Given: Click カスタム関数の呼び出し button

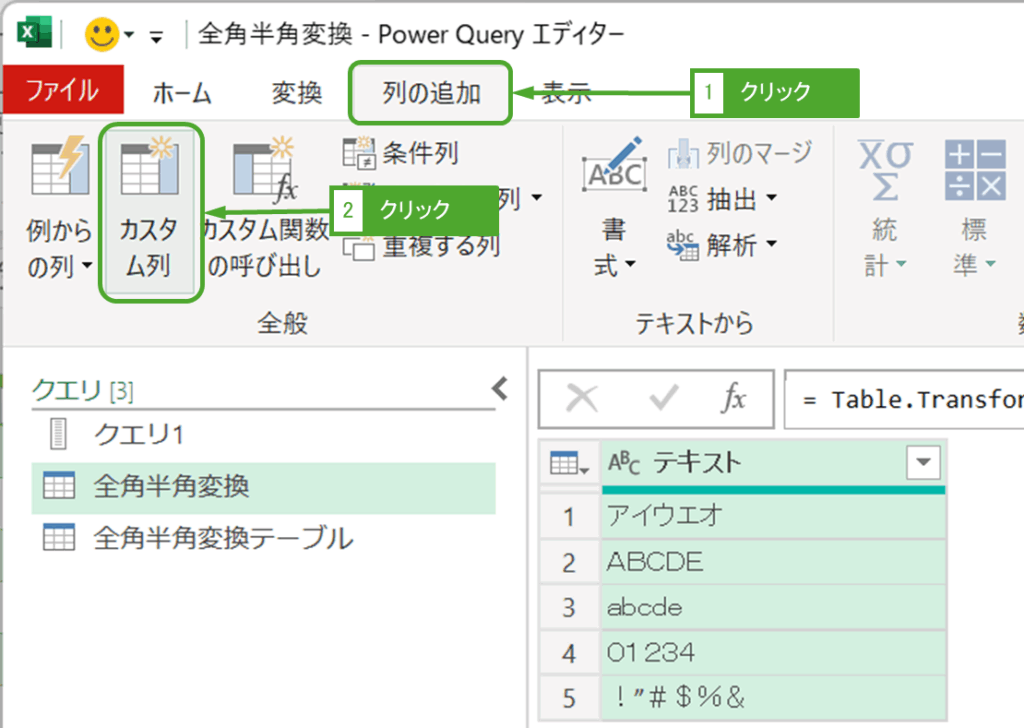Looking at the screenshot, I should pyautogui.click(x=264, y=208).
